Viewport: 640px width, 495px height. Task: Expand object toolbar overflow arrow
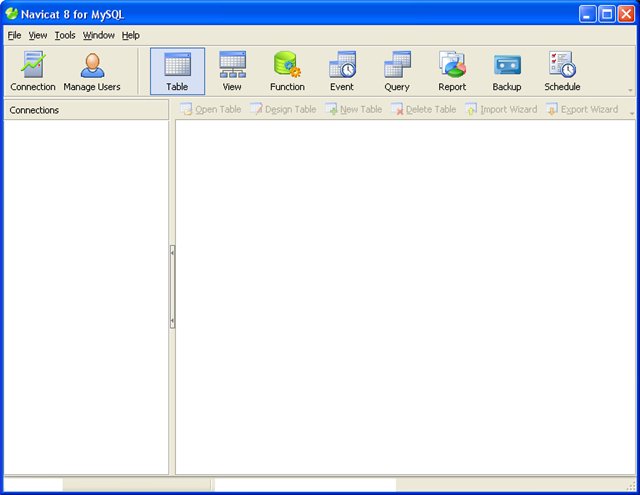632,114
